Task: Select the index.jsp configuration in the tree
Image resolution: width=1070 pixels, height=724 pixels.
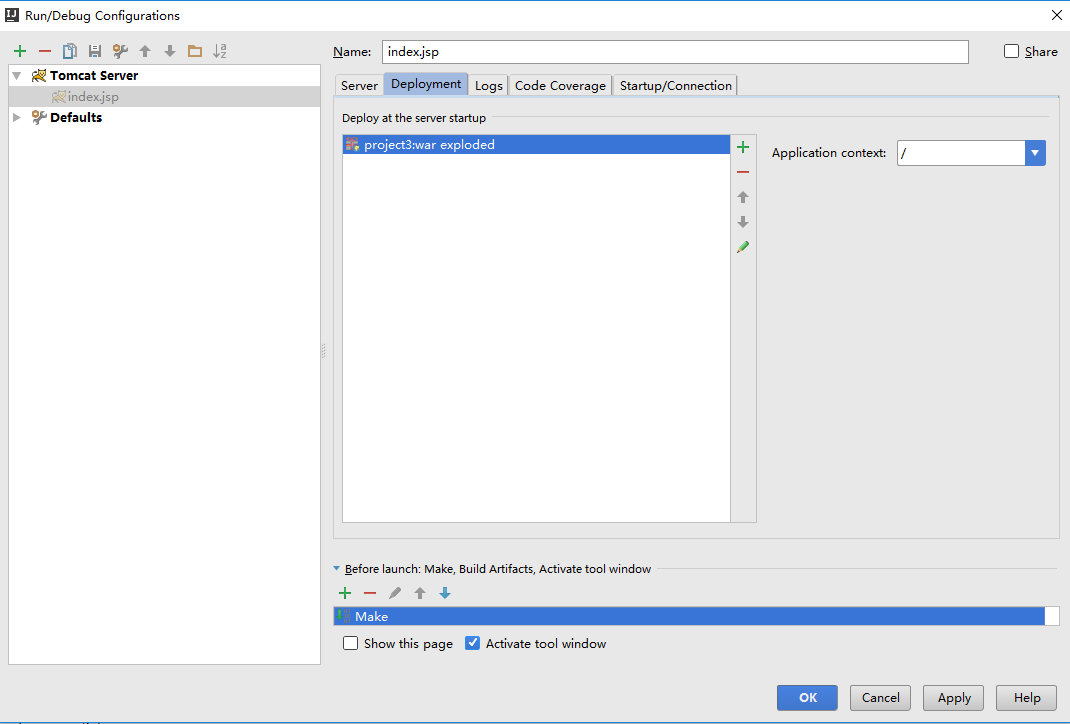Action: pyautogui.click(x=164, y=97)
